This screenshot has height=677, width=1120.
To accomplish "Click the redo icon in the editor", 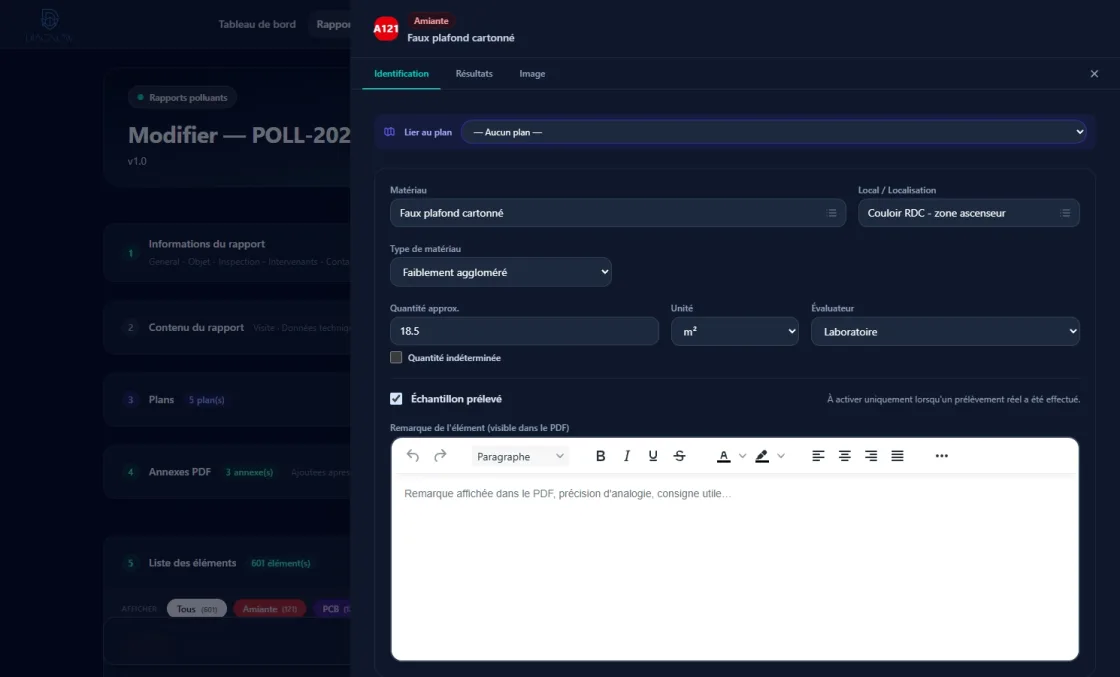I will [440, 456].
